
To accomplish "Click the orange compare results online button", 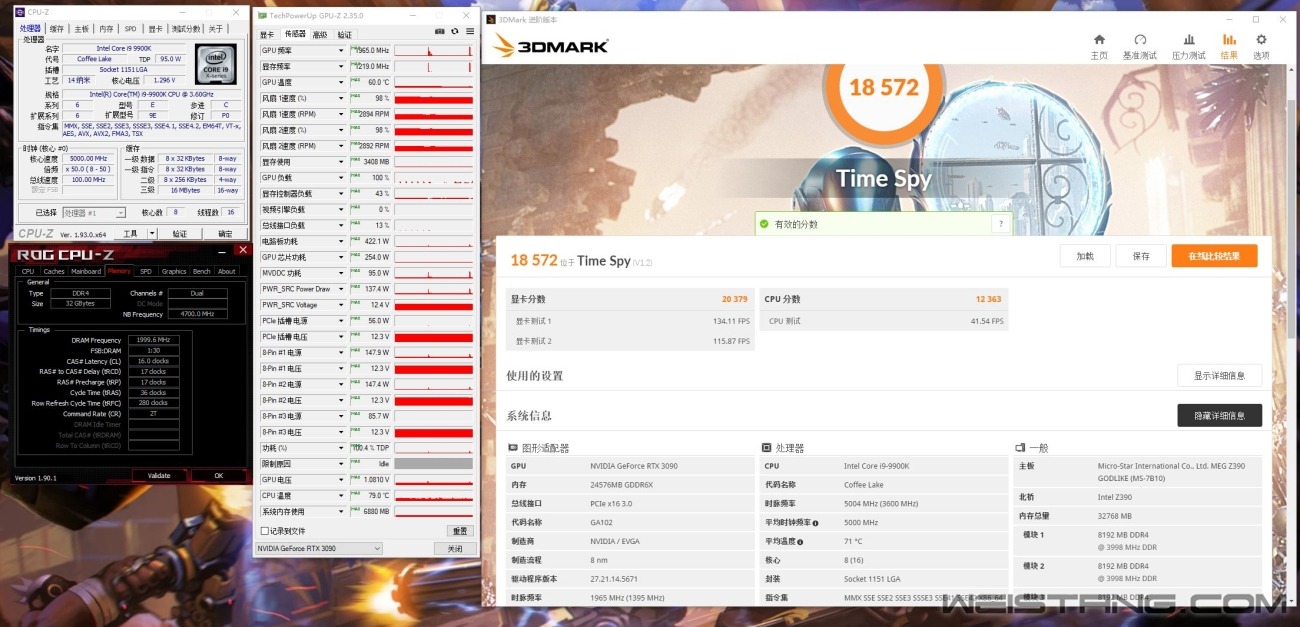I will (1214, 256).
